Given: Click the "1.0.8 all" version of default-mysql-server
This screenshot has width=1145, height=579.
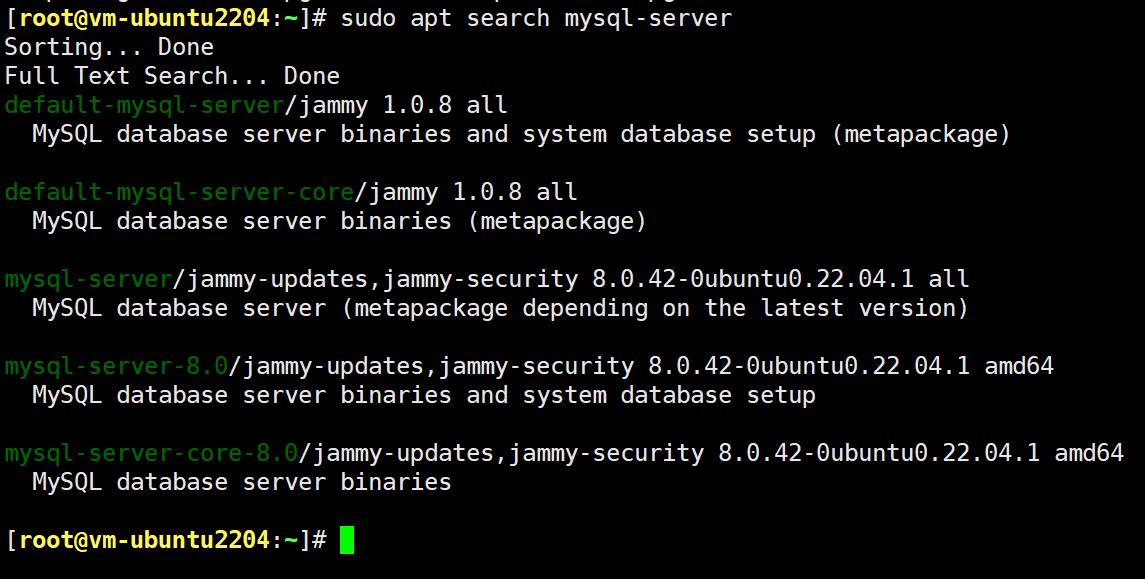Looking at the screenshot, I should pyautogui.click(x=445, y=105).
